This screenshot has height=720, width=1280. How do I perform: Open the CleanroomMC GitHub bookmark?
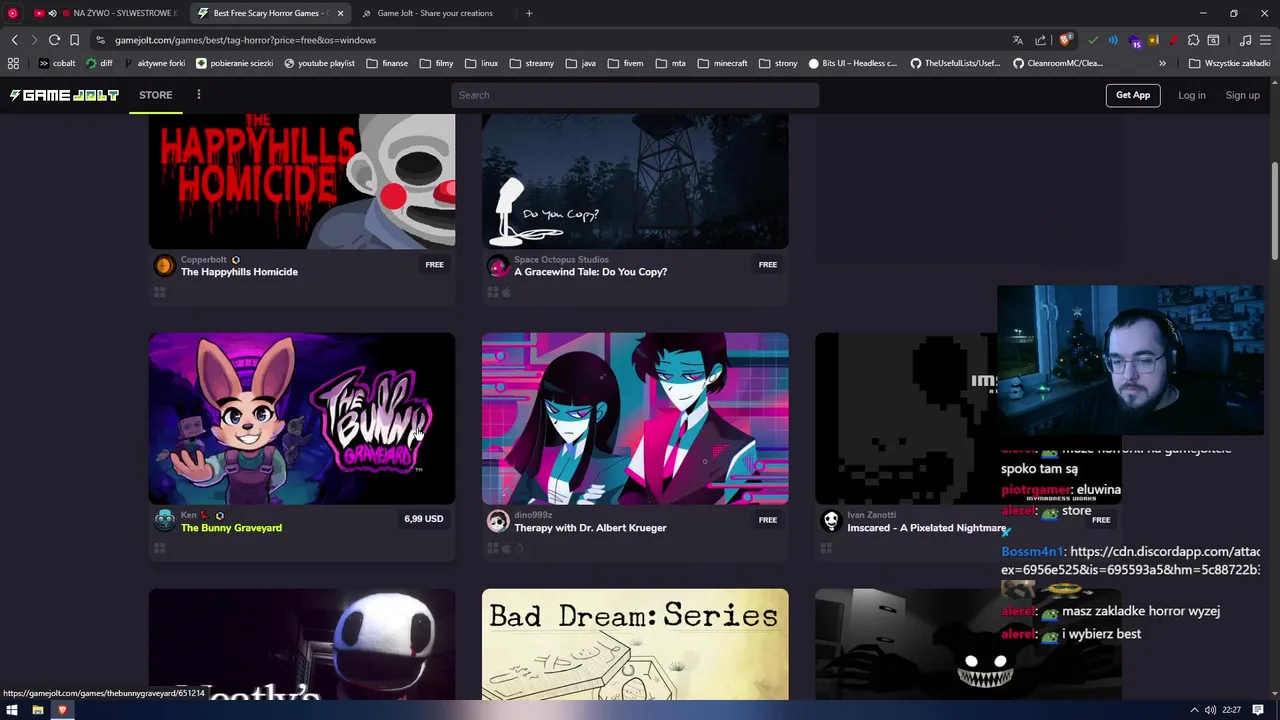[1057, 63]
